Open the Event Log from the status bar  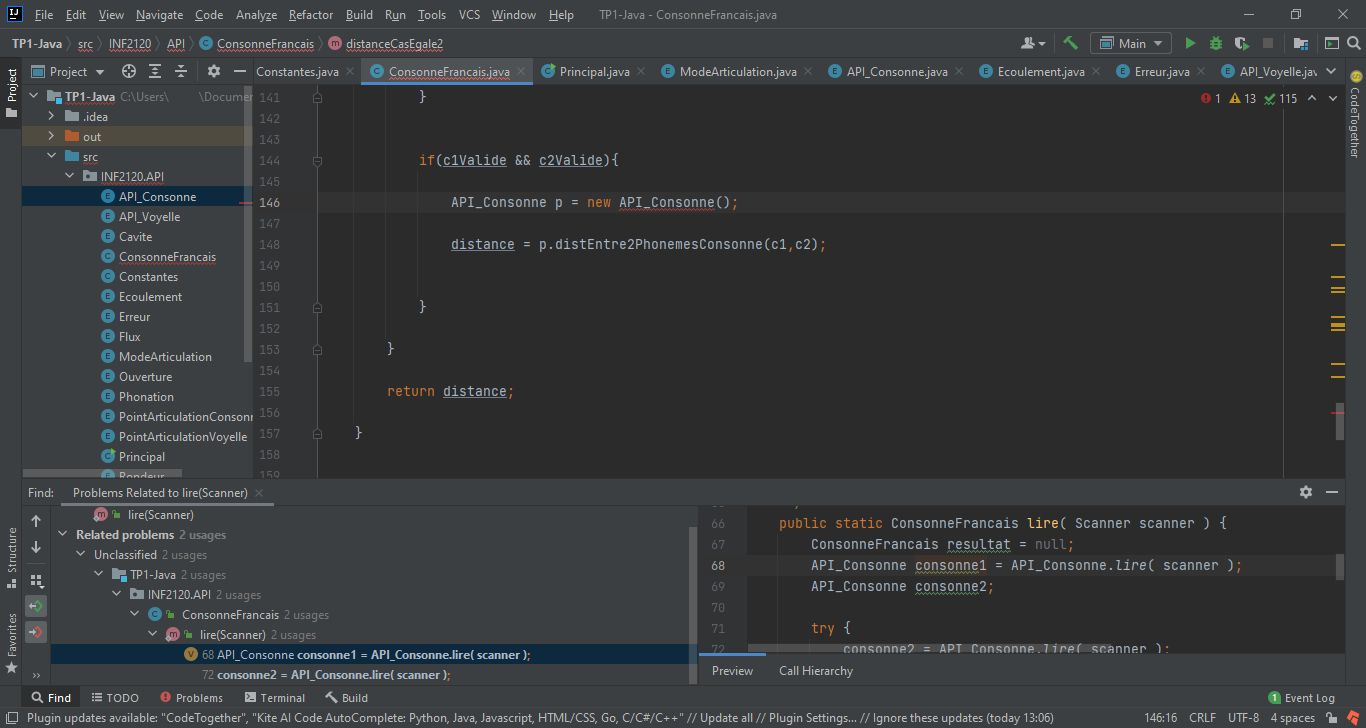tap(1302, 697)
